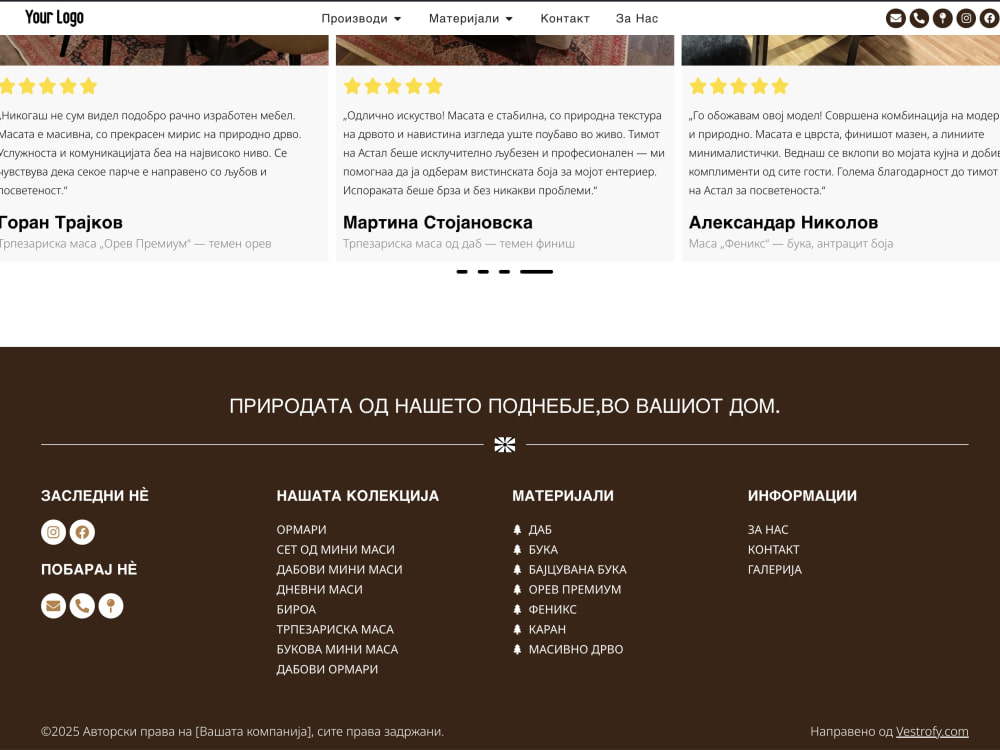The width and height of the screenshot is (1000, 750).
Task: Open the ДАБОВИ МИНИ МАСИ link
Action: (x=339, y=569)
